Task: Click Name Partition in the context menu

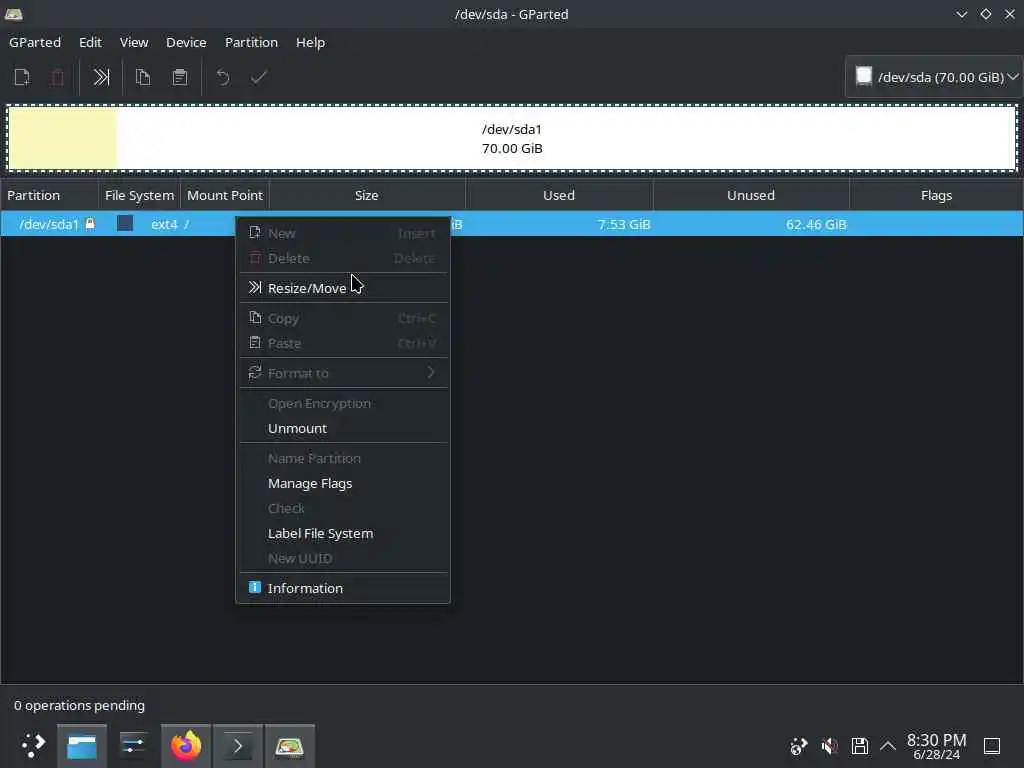Action: tap(343, 458)
